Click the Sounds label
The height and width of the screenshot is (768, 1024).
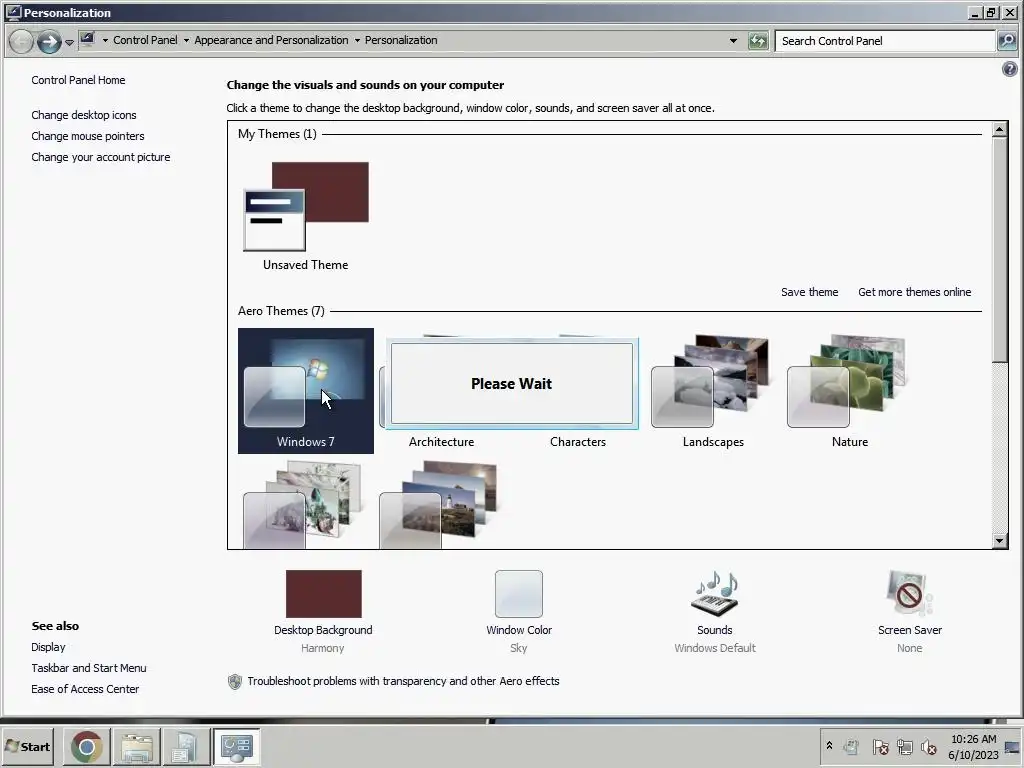[x=714, y=630]
